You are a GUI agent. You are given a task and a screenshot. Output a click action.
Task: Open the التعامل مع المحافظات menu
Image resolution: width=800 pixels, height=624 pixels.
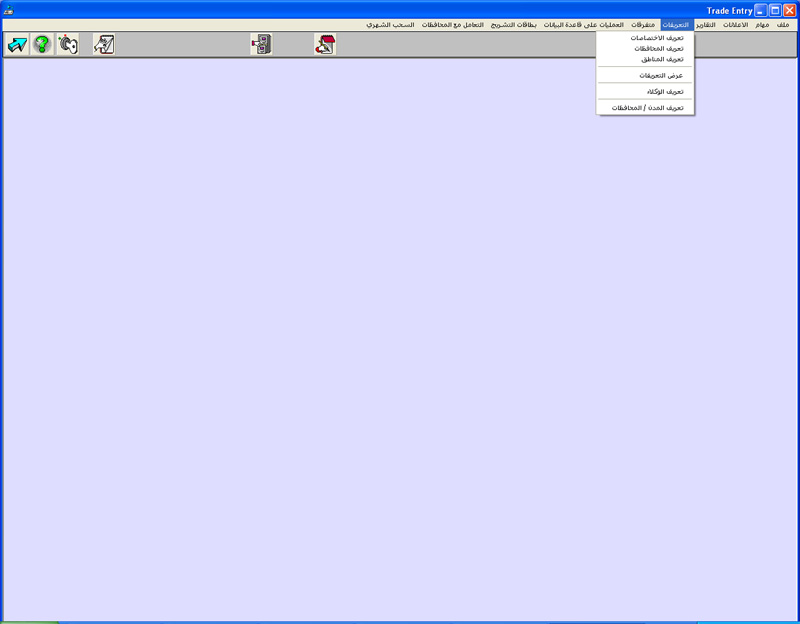[x=453, y=24]
